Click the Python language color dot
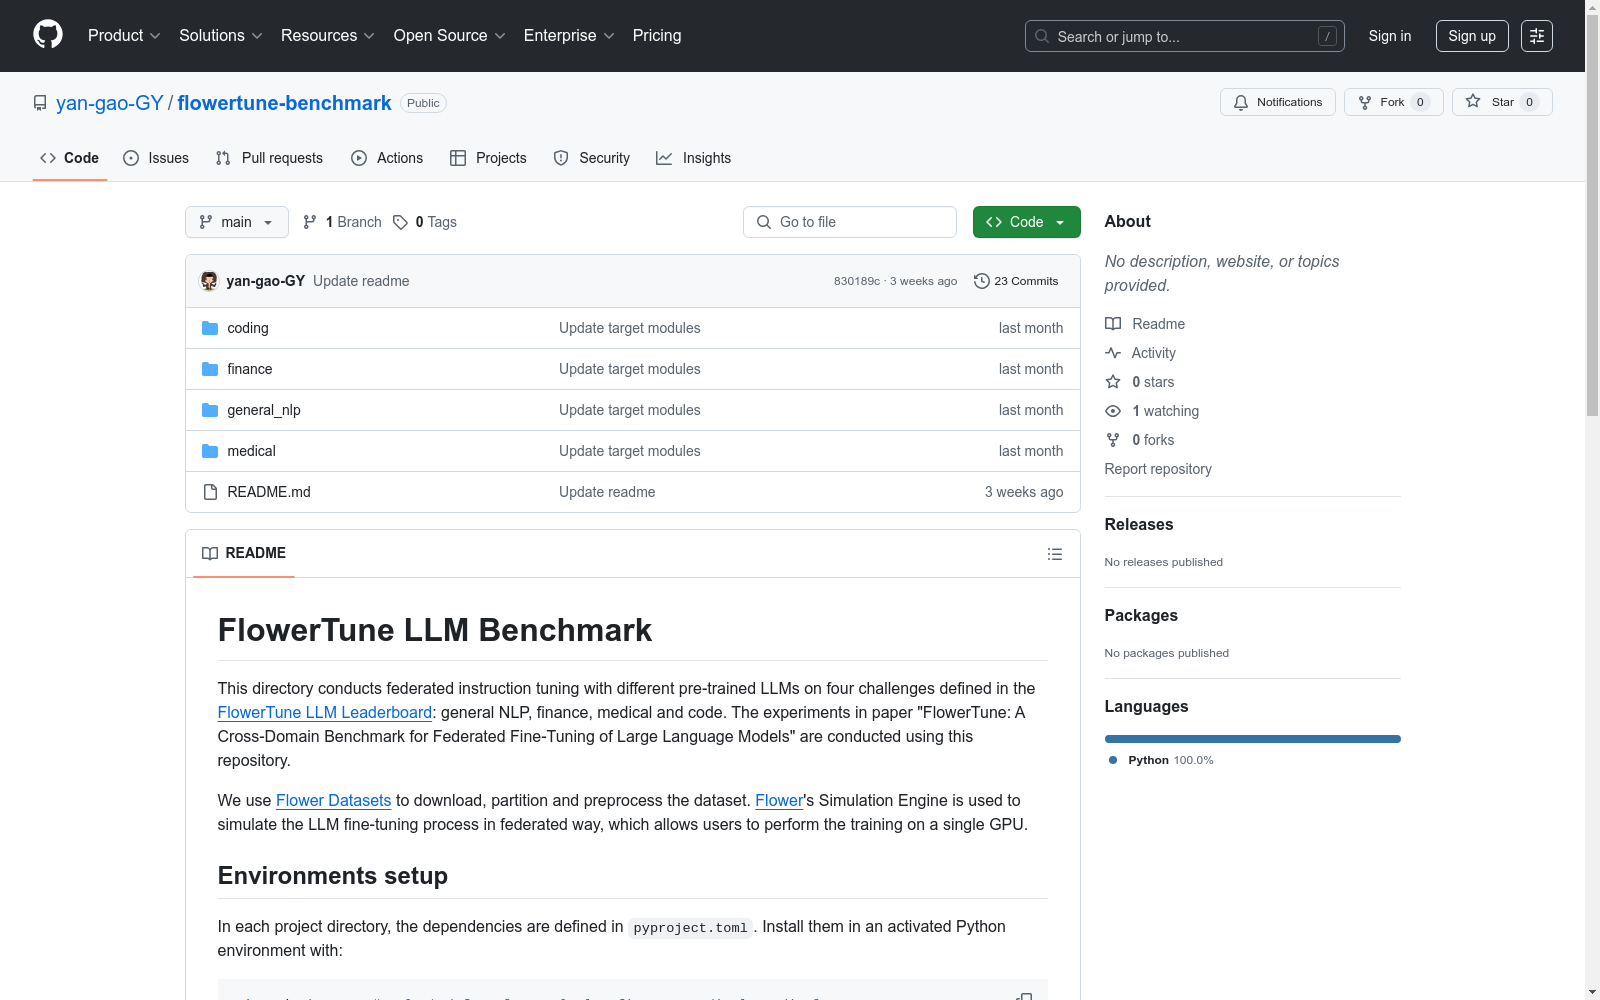1600x1000 pixels. point(1113,760)
